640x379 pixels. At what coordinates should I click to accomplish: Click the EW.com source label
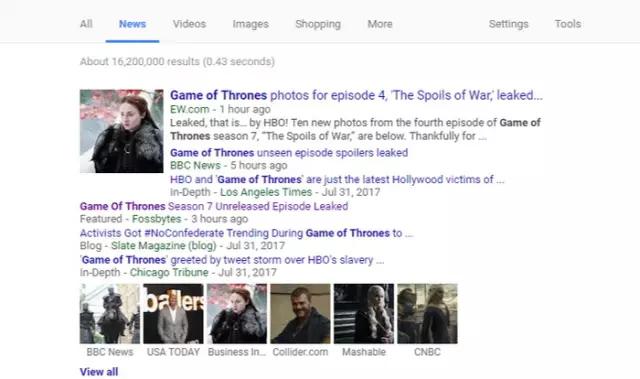[x=189, y=109]
